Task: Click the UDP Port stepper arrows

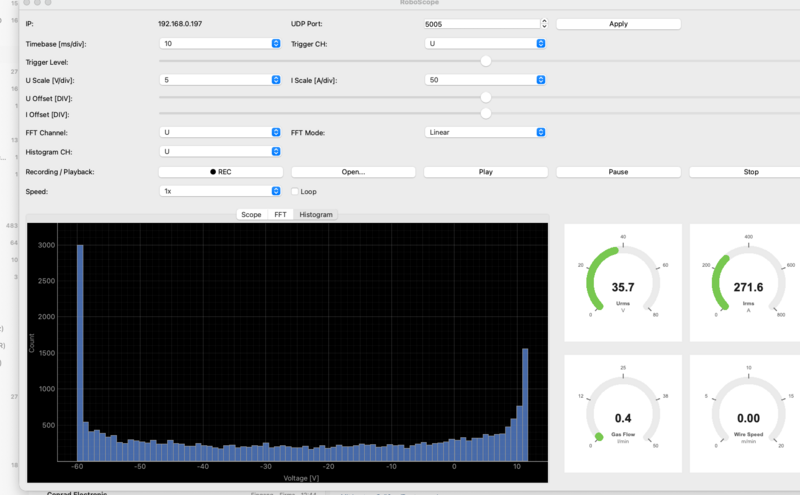Action: (x=543, y=23)
